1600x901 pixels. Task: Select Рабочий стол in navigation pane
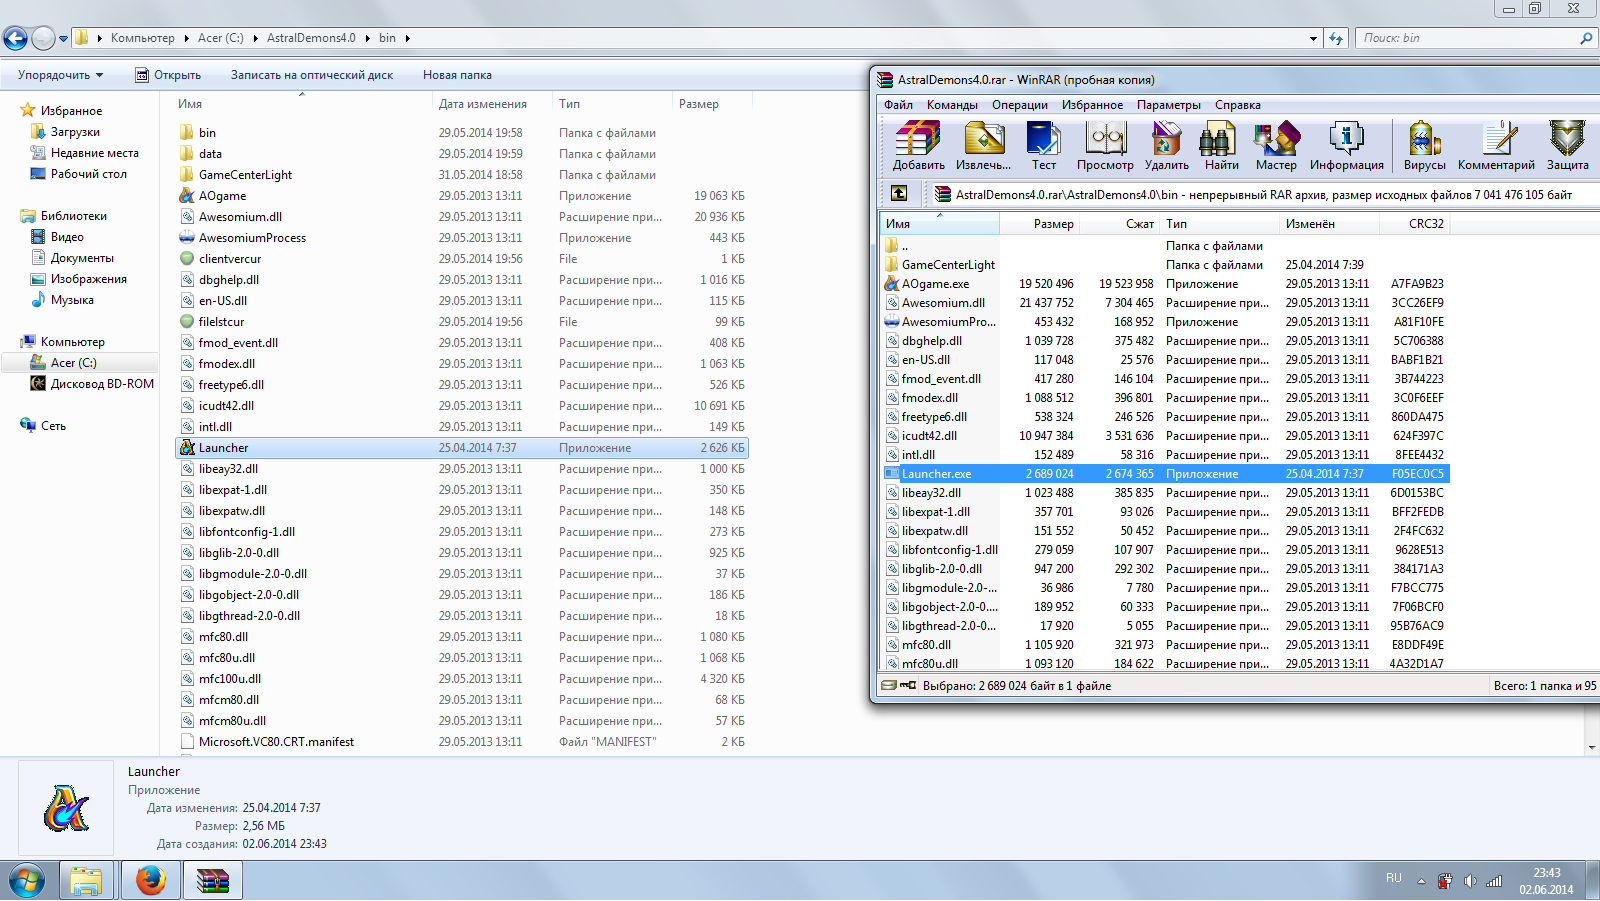click(88, 174)
